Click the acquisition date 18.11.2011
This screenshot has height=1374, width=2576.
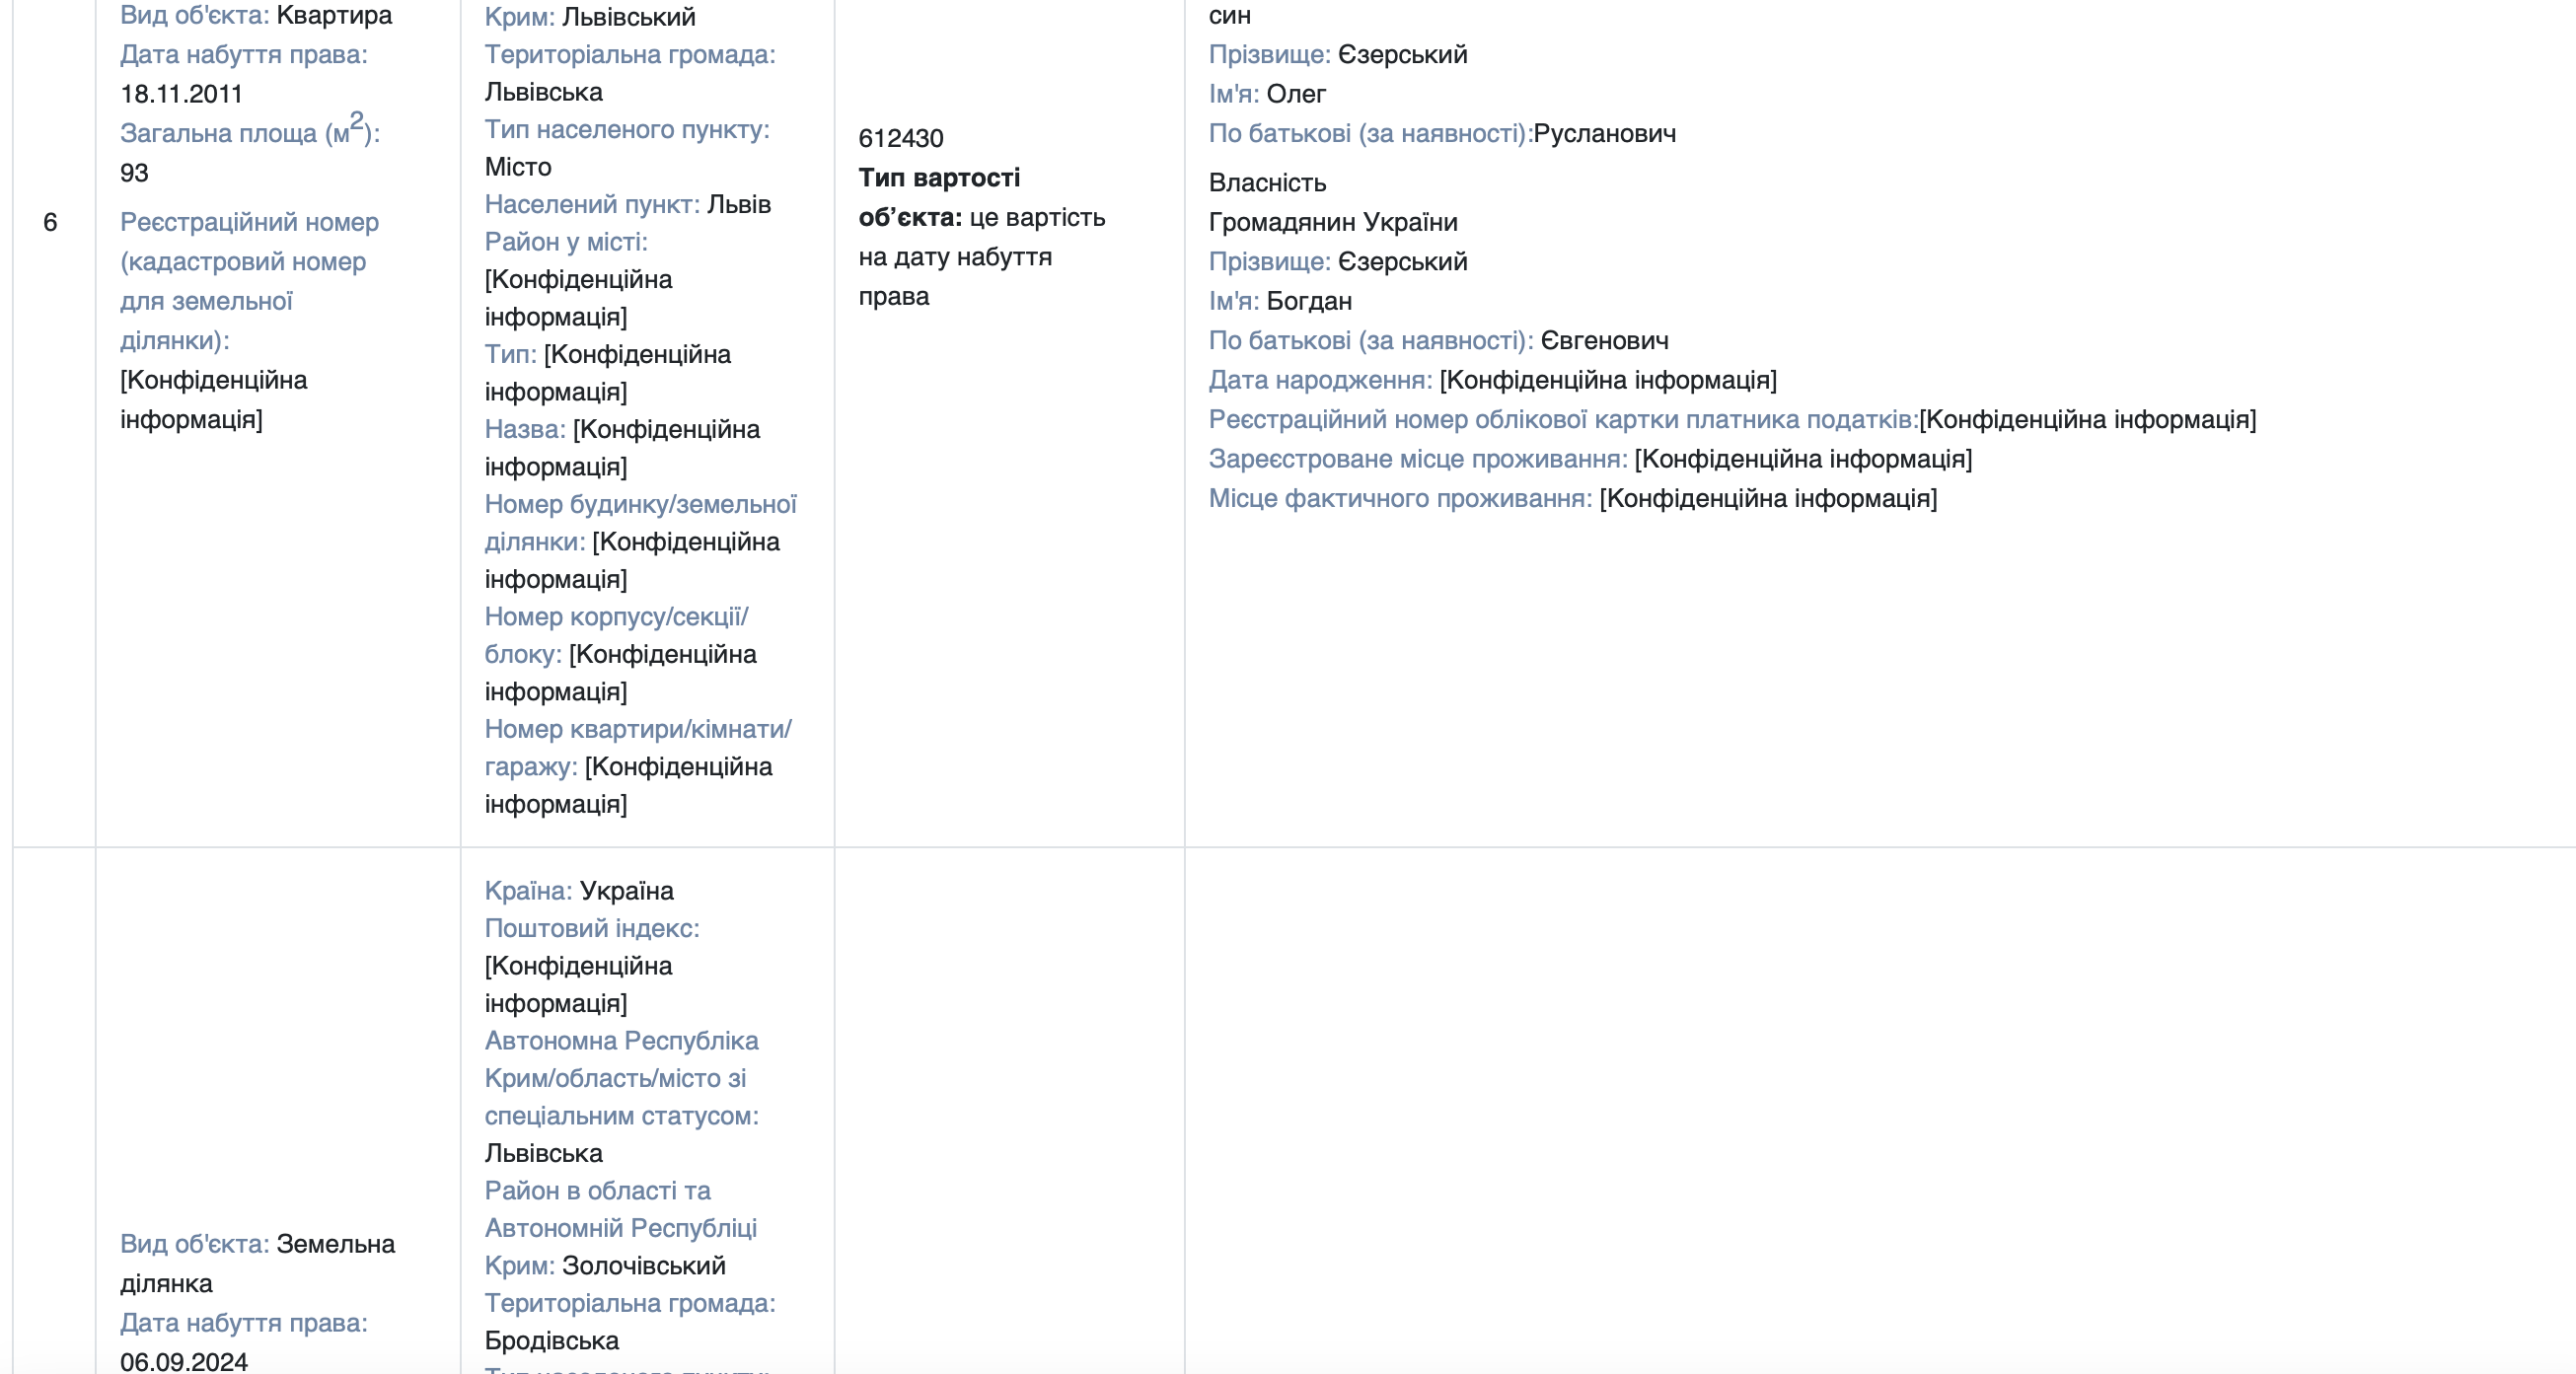181,94
